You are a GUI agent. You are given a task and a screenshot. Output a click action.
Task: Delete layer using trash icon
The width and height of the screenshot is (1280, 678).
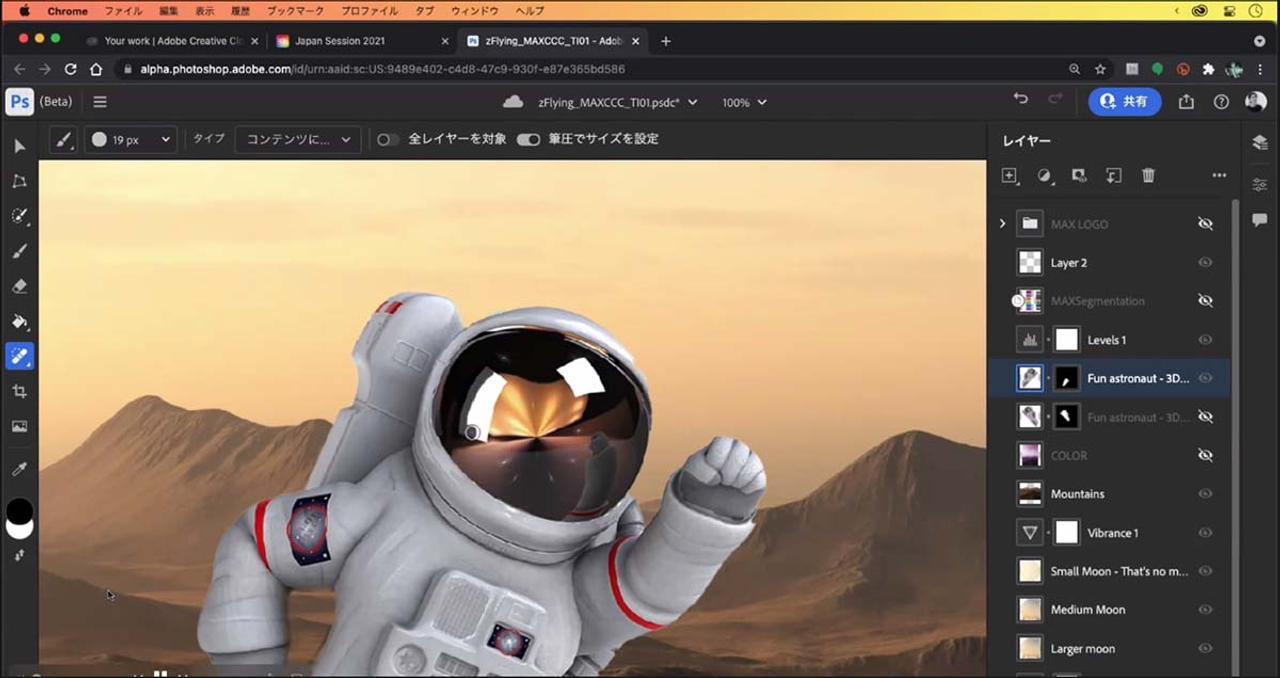coord(1148,175)
